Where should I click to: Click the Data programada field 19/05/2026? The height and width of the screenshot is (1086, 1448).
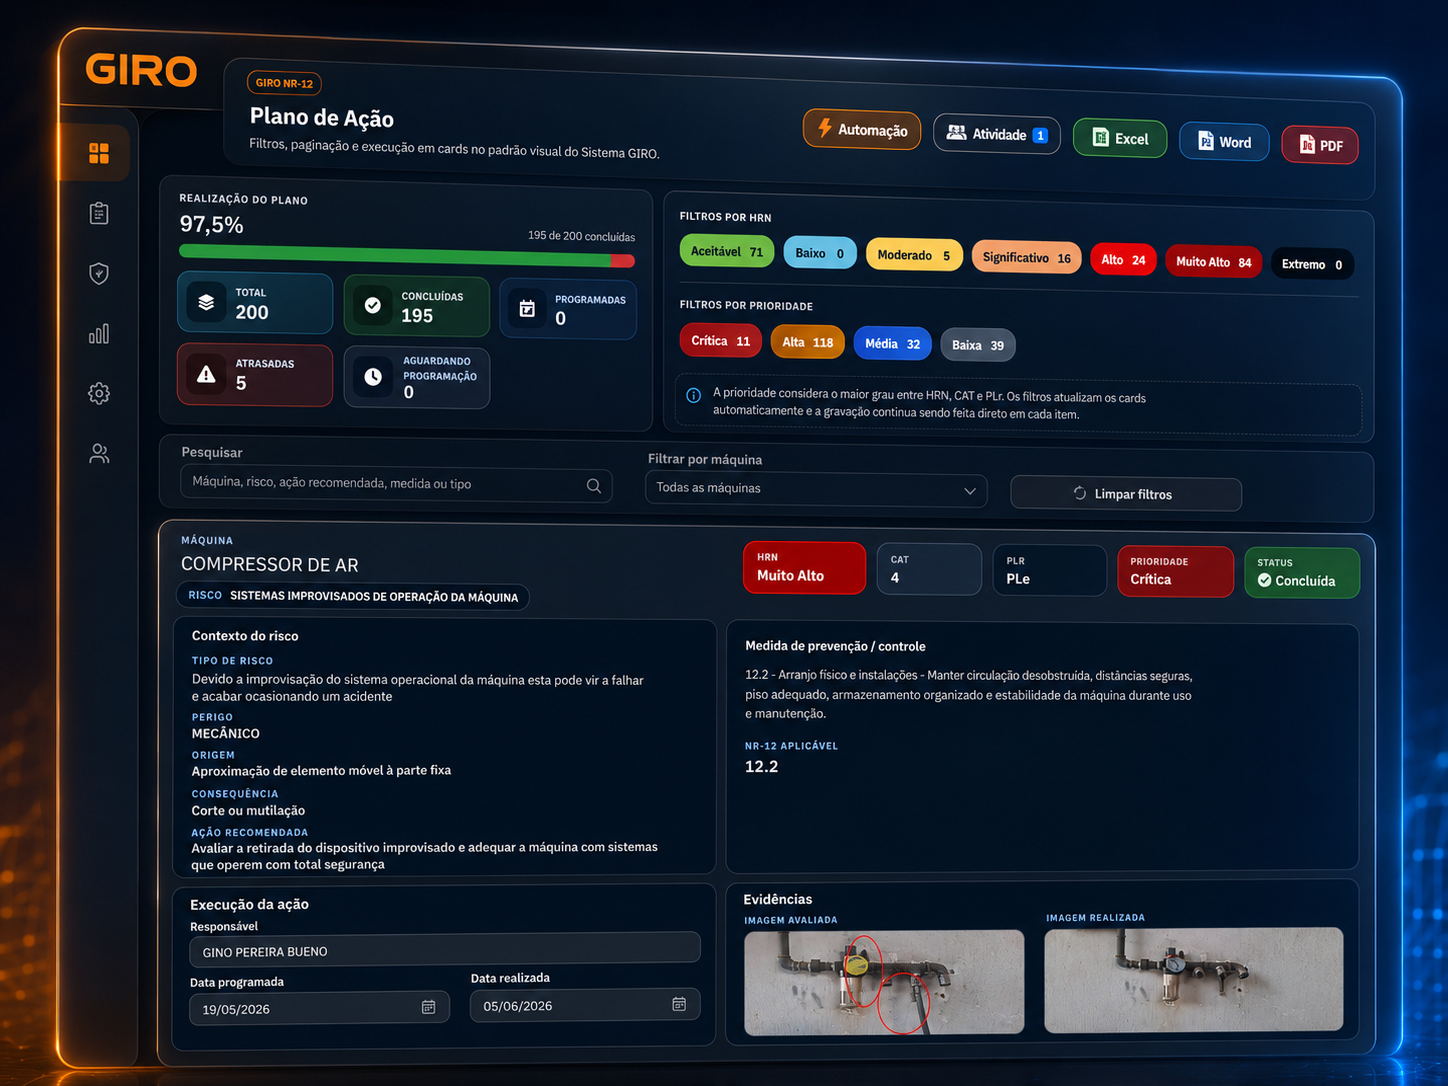coord(319,1008)
